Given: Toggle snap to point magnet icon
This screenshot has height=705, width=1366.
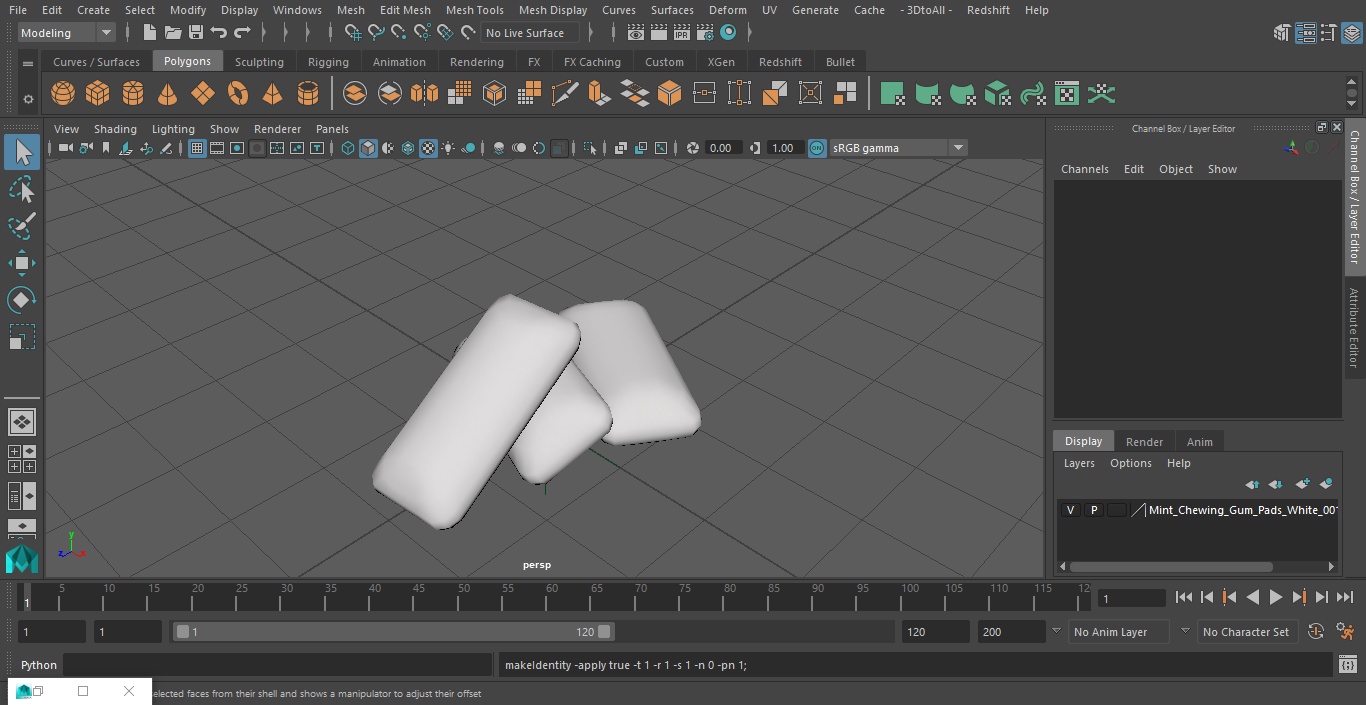Looking at the screenshot, I should click(399, 33).
